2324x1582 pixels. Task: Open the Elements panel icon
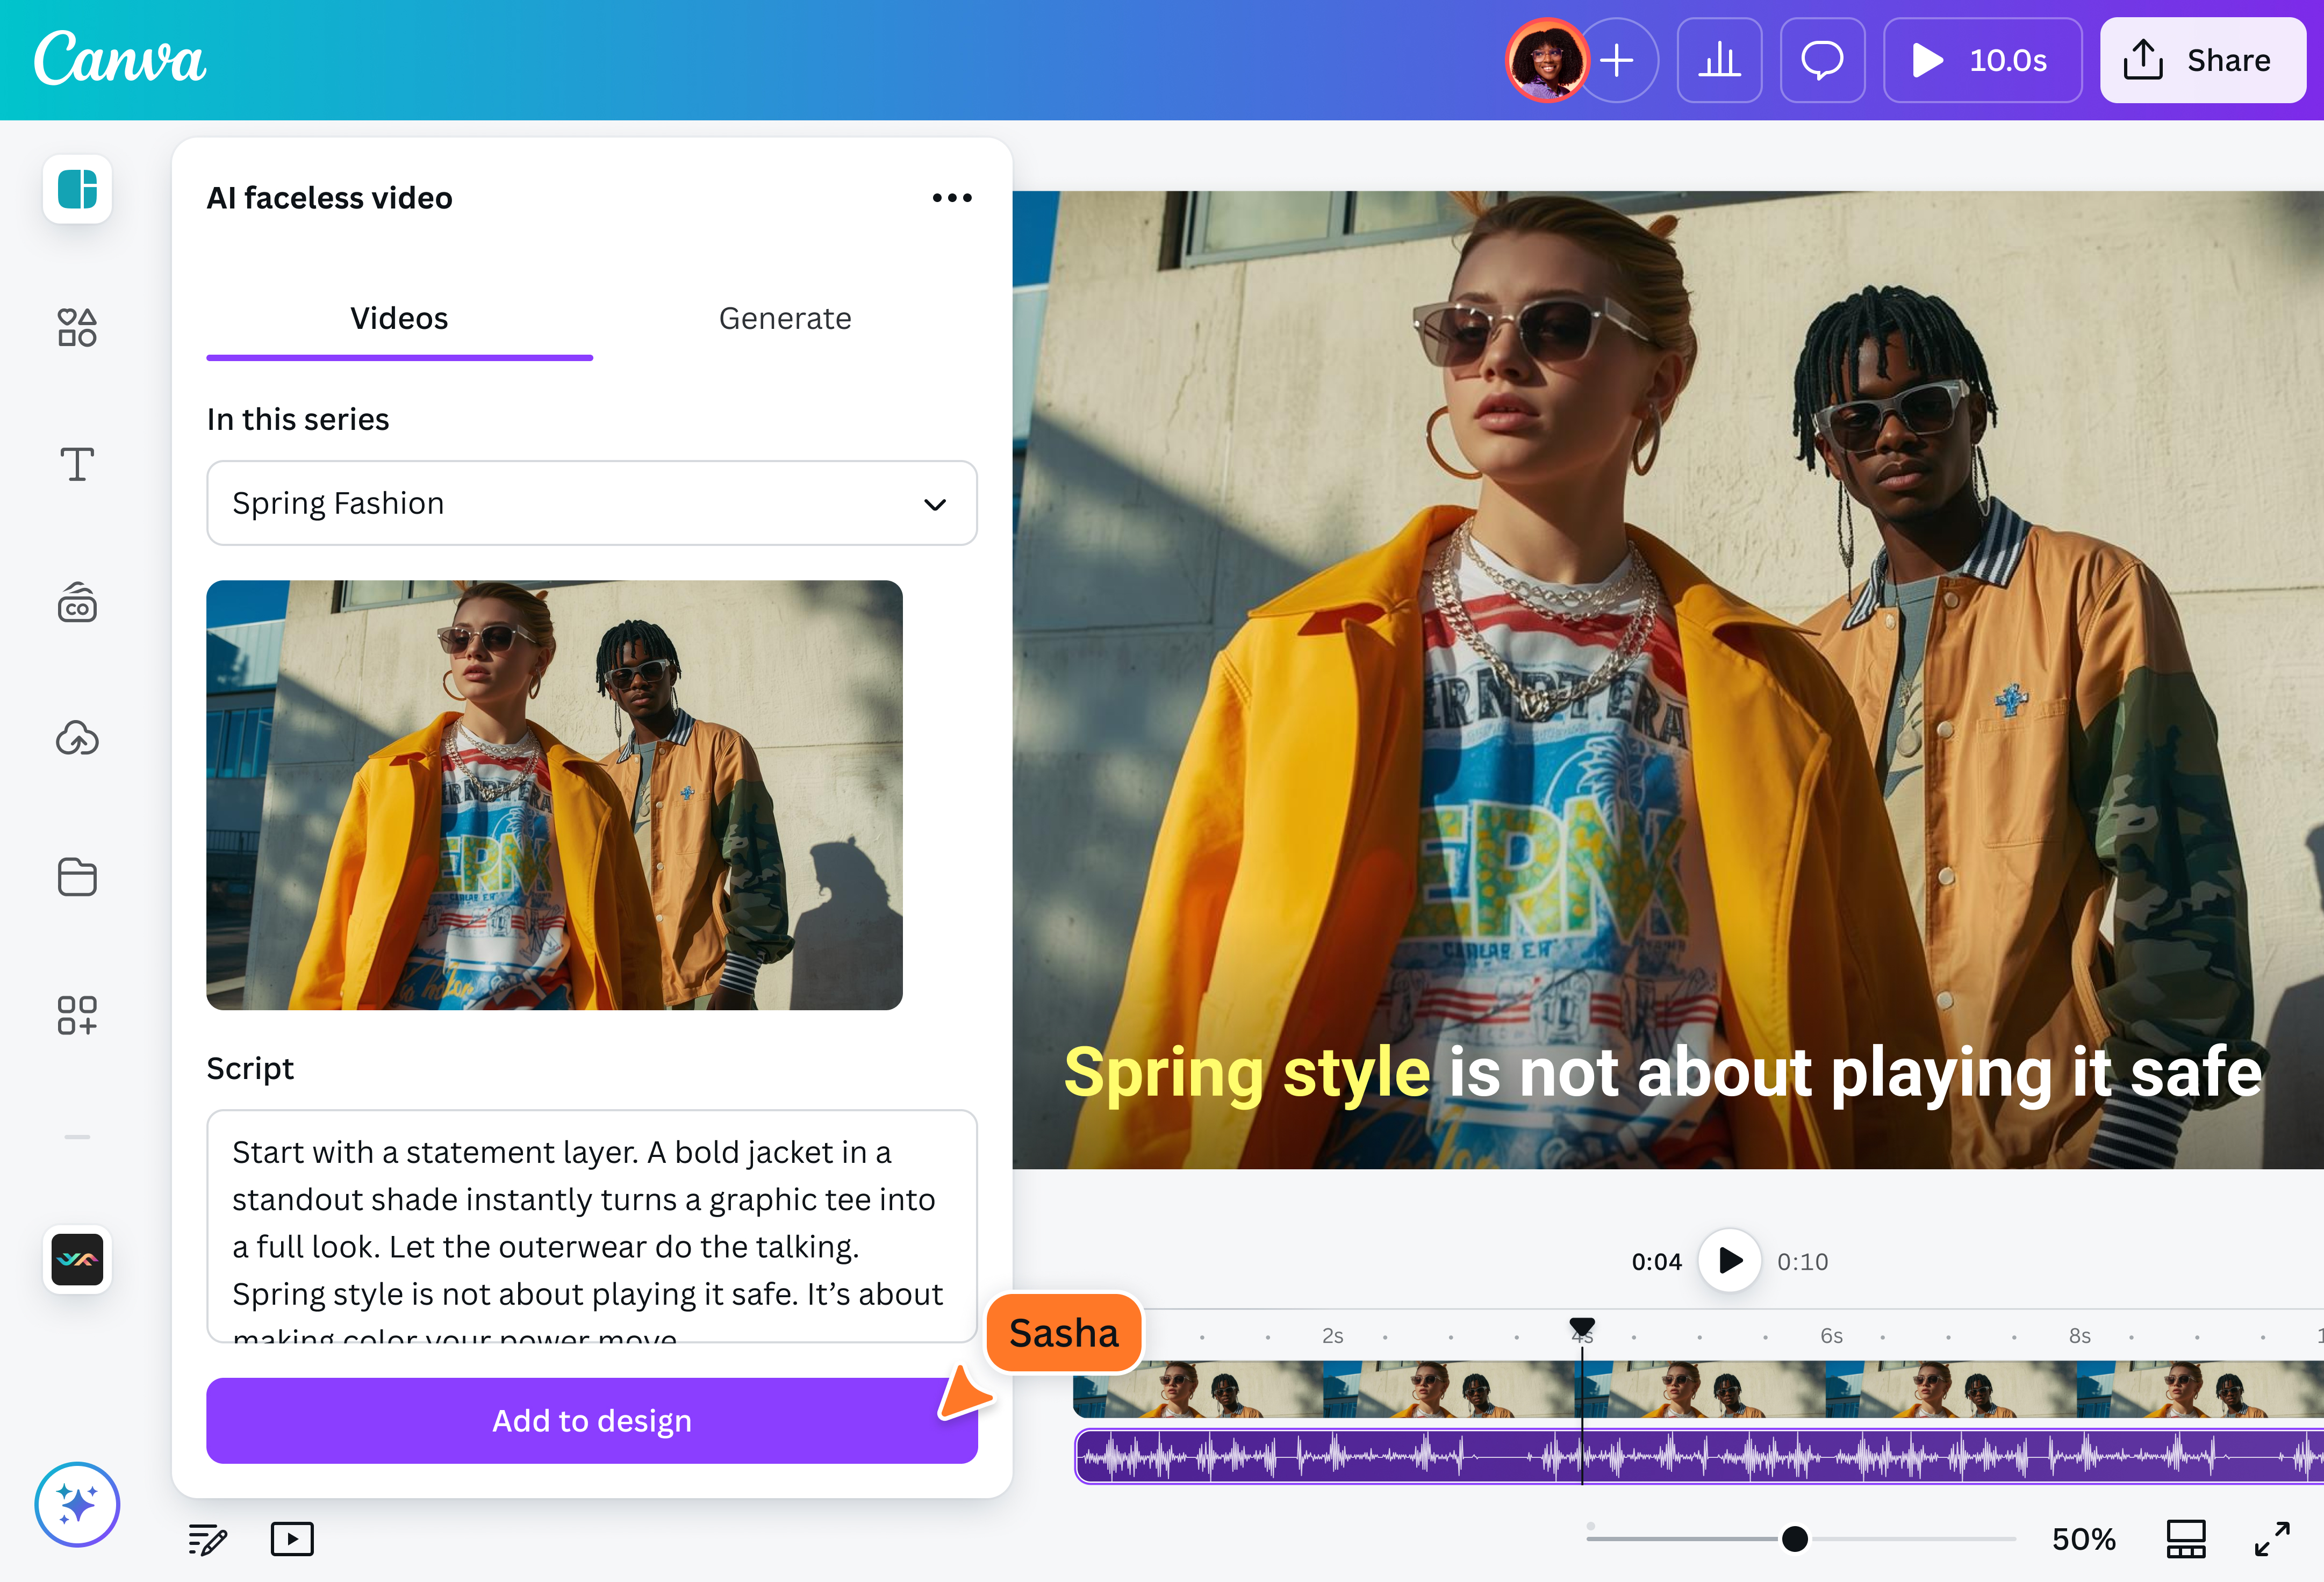[x=77, y=327]
